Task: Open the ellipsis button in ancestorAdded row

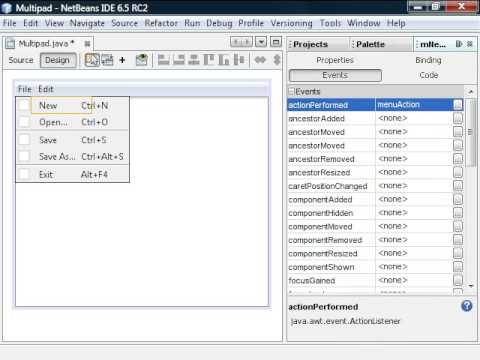Action: point(458,118)
